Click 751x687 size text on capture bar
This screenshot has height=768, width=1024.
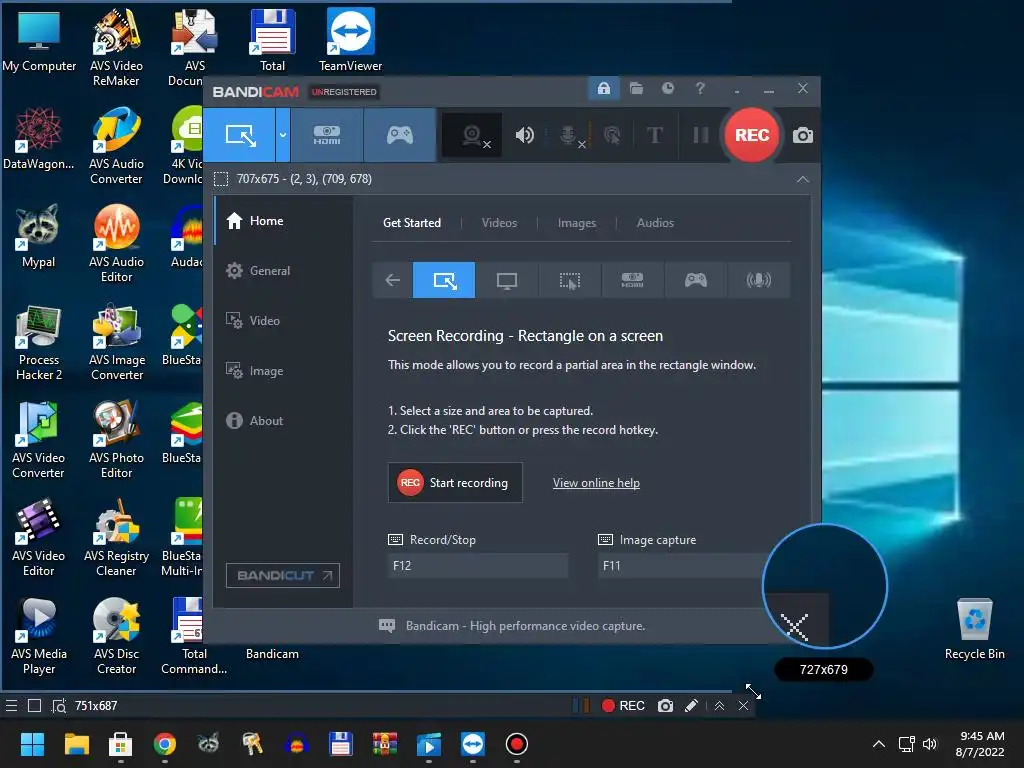click(x=96, y=705)
